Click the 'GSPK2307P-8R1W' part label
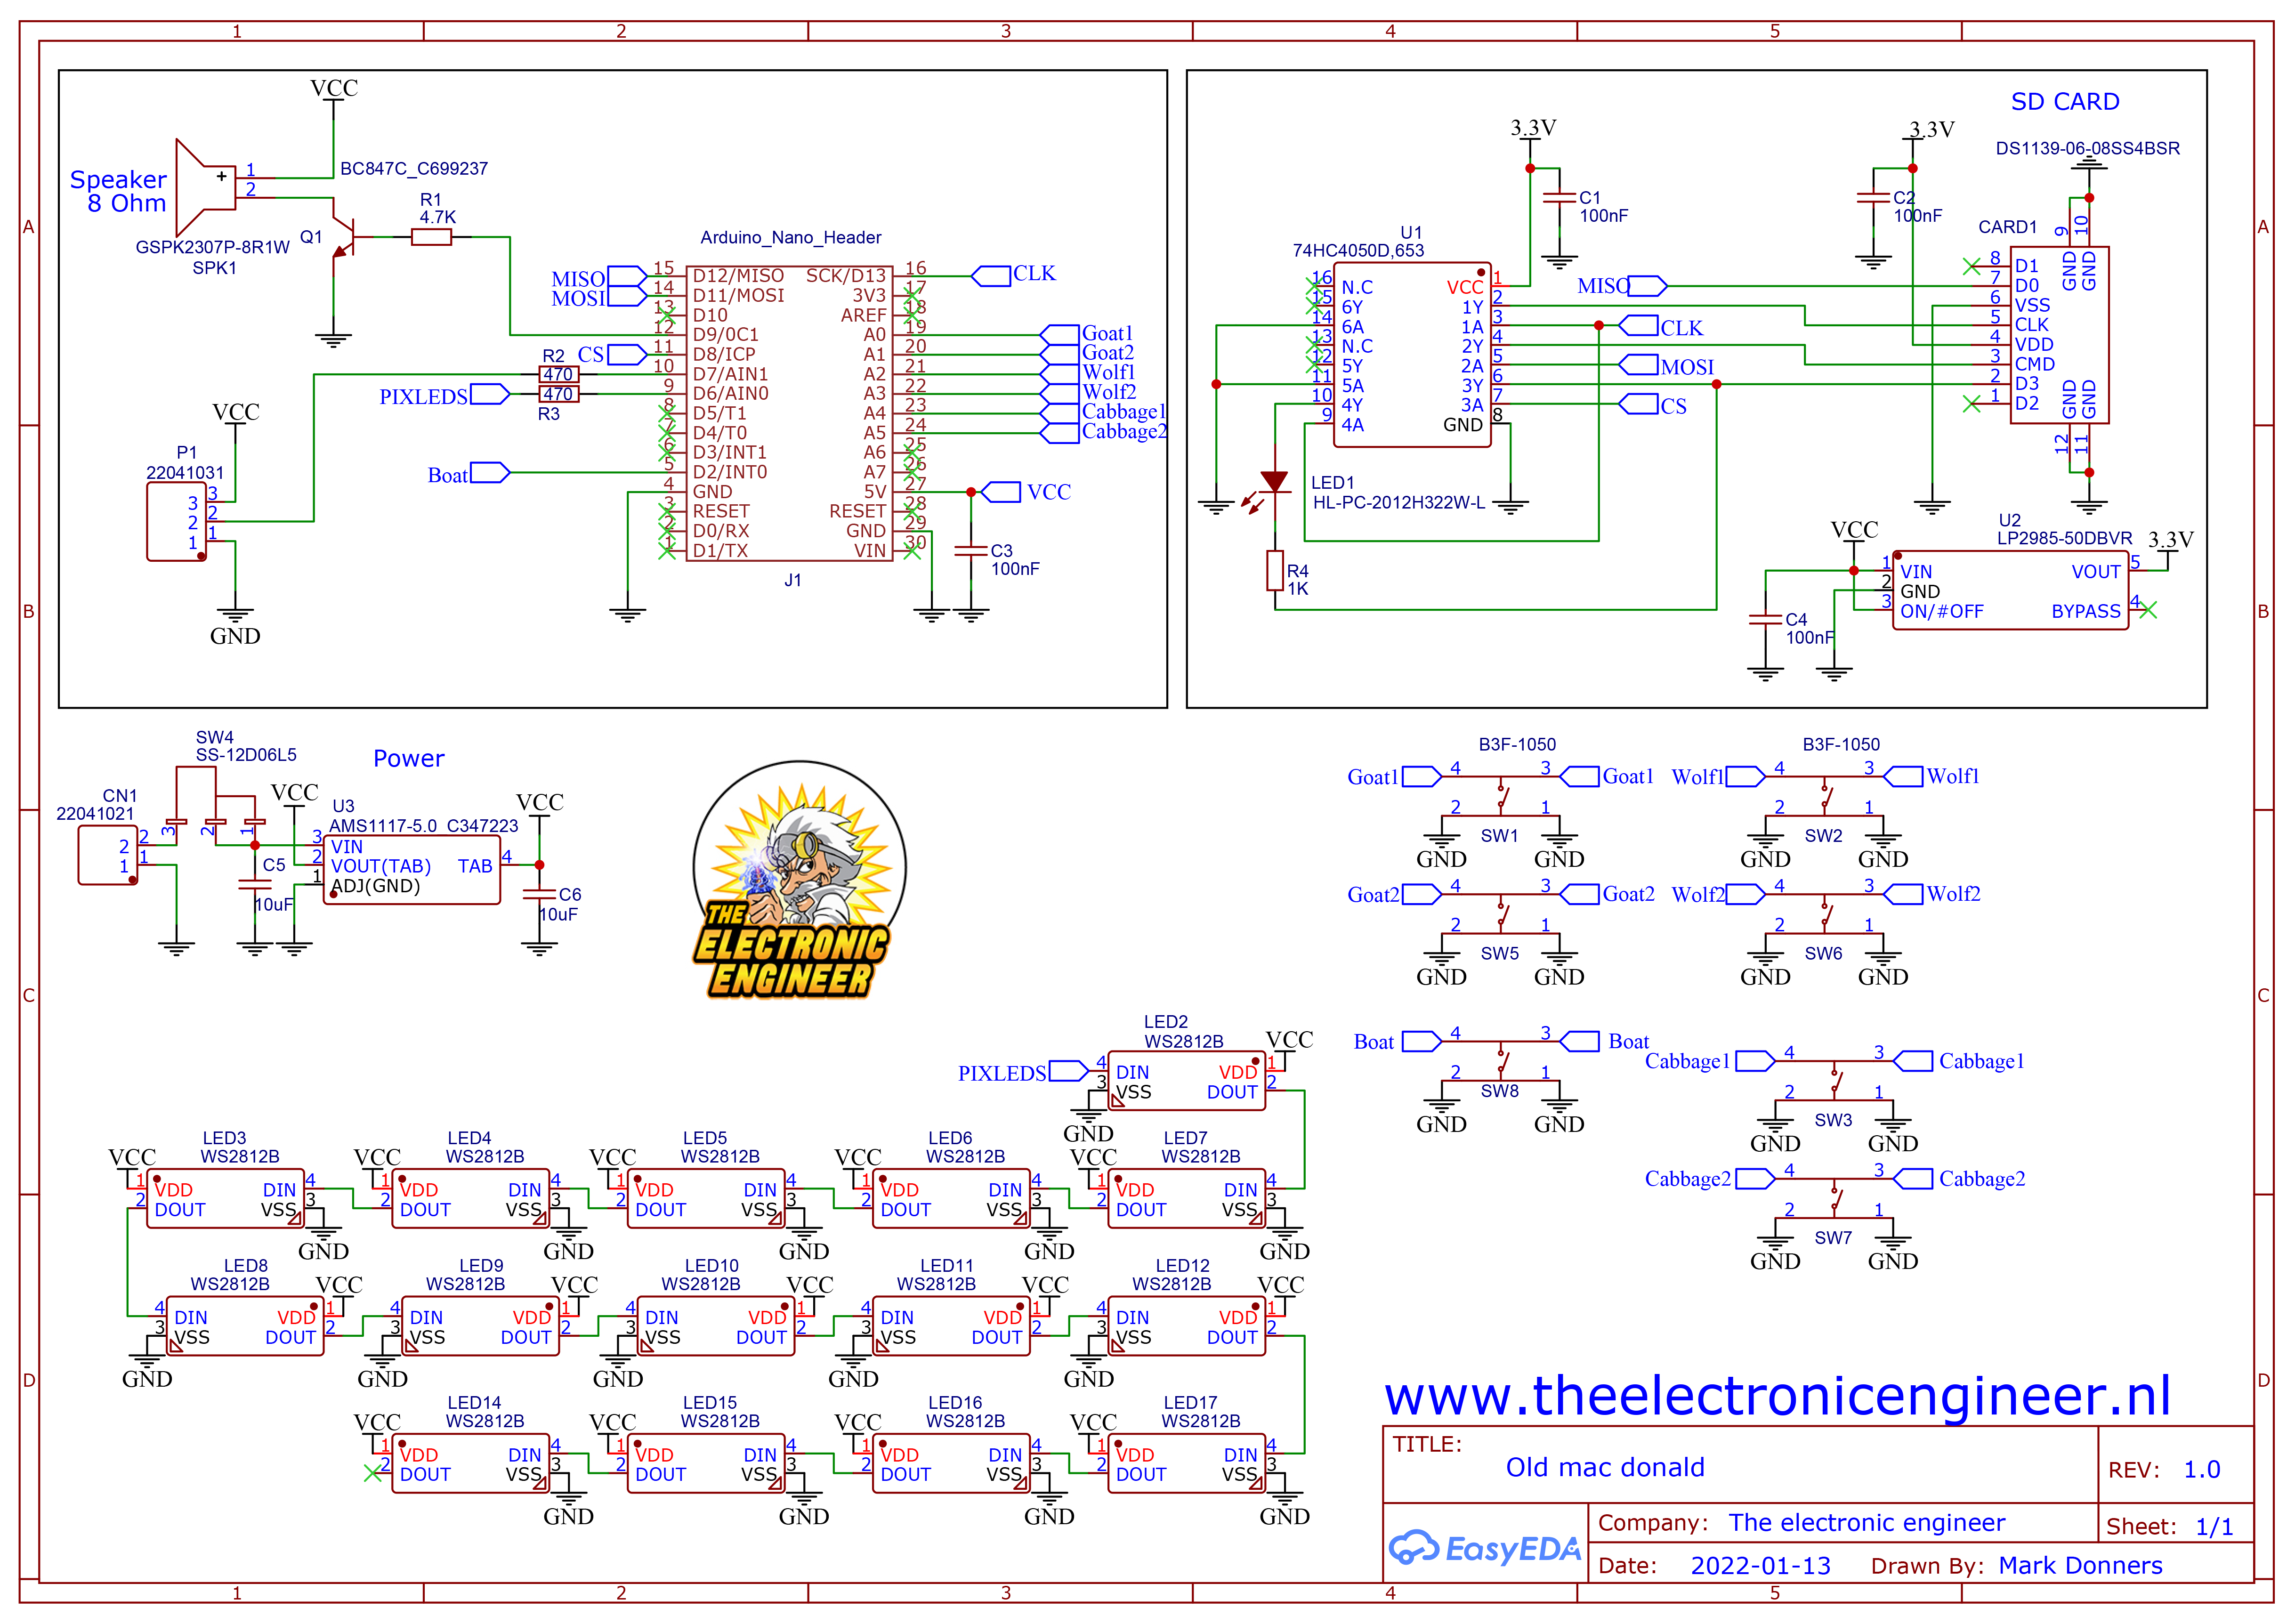Viewport: 2295px width, 1624px height. (x=212, y=248)
